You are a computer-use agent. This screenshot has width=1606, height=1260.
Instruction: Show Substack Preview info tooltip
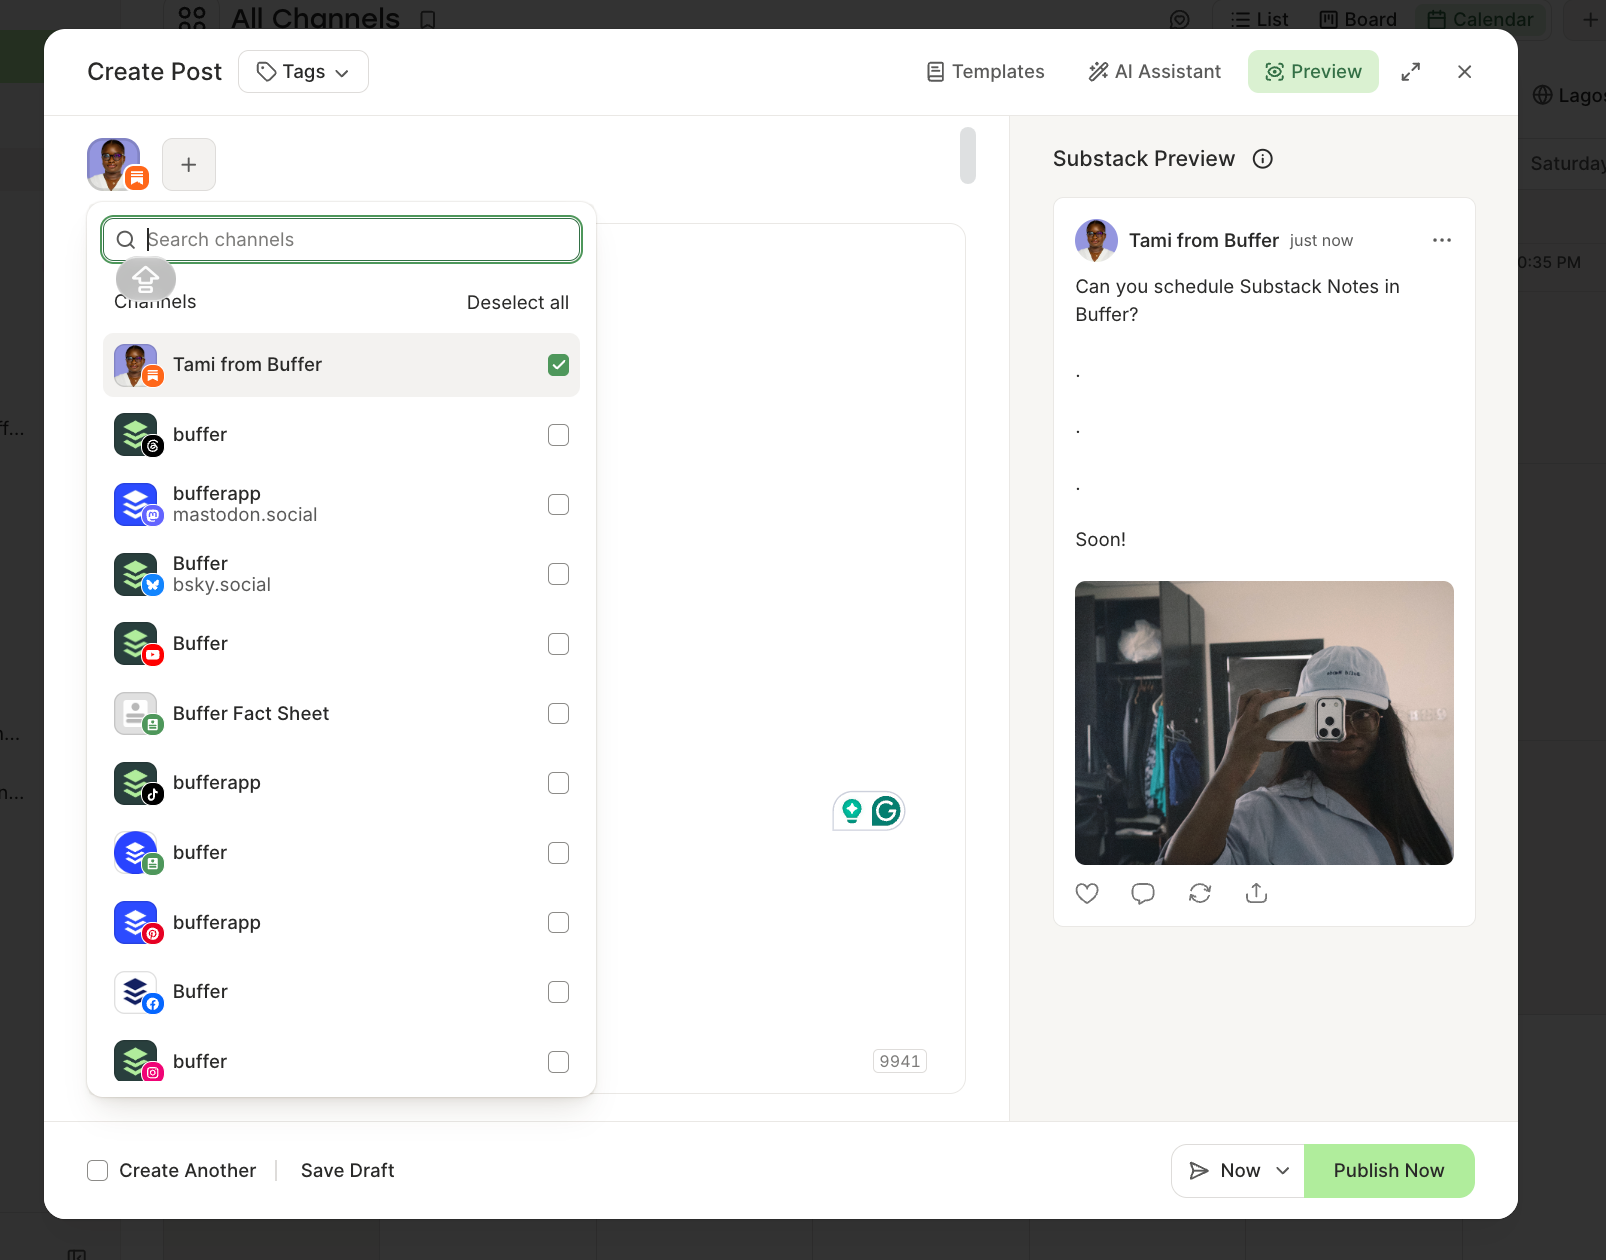(1263, 159)
